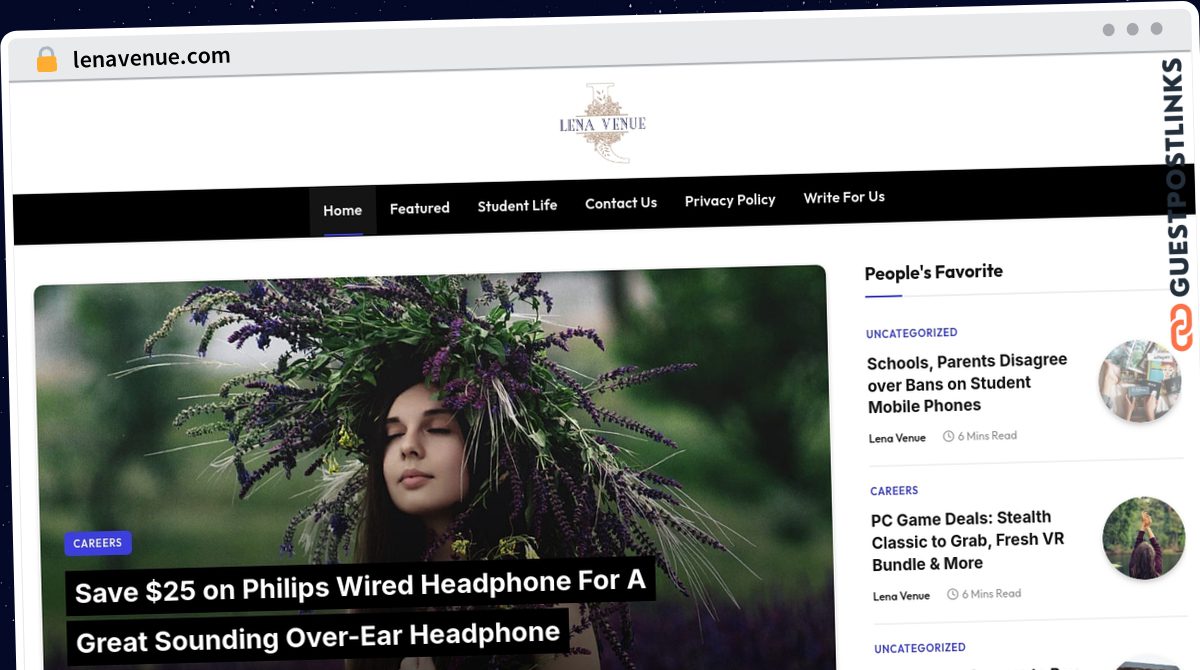1200x670 pixels.
Task: Open the Lena Venue site logo
Action: [x=602, y=124]
